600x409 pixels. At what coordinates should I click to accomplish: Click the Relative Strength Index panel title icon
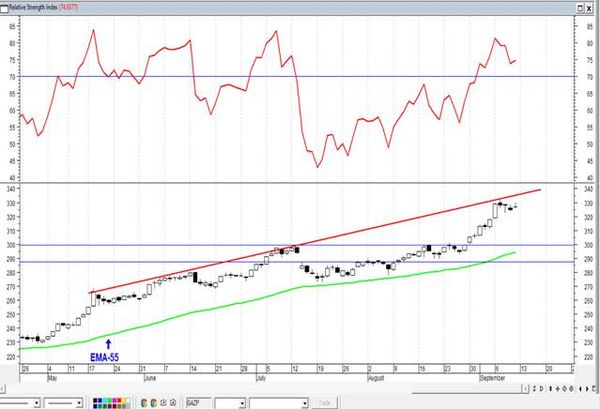(x=4, y=8)
